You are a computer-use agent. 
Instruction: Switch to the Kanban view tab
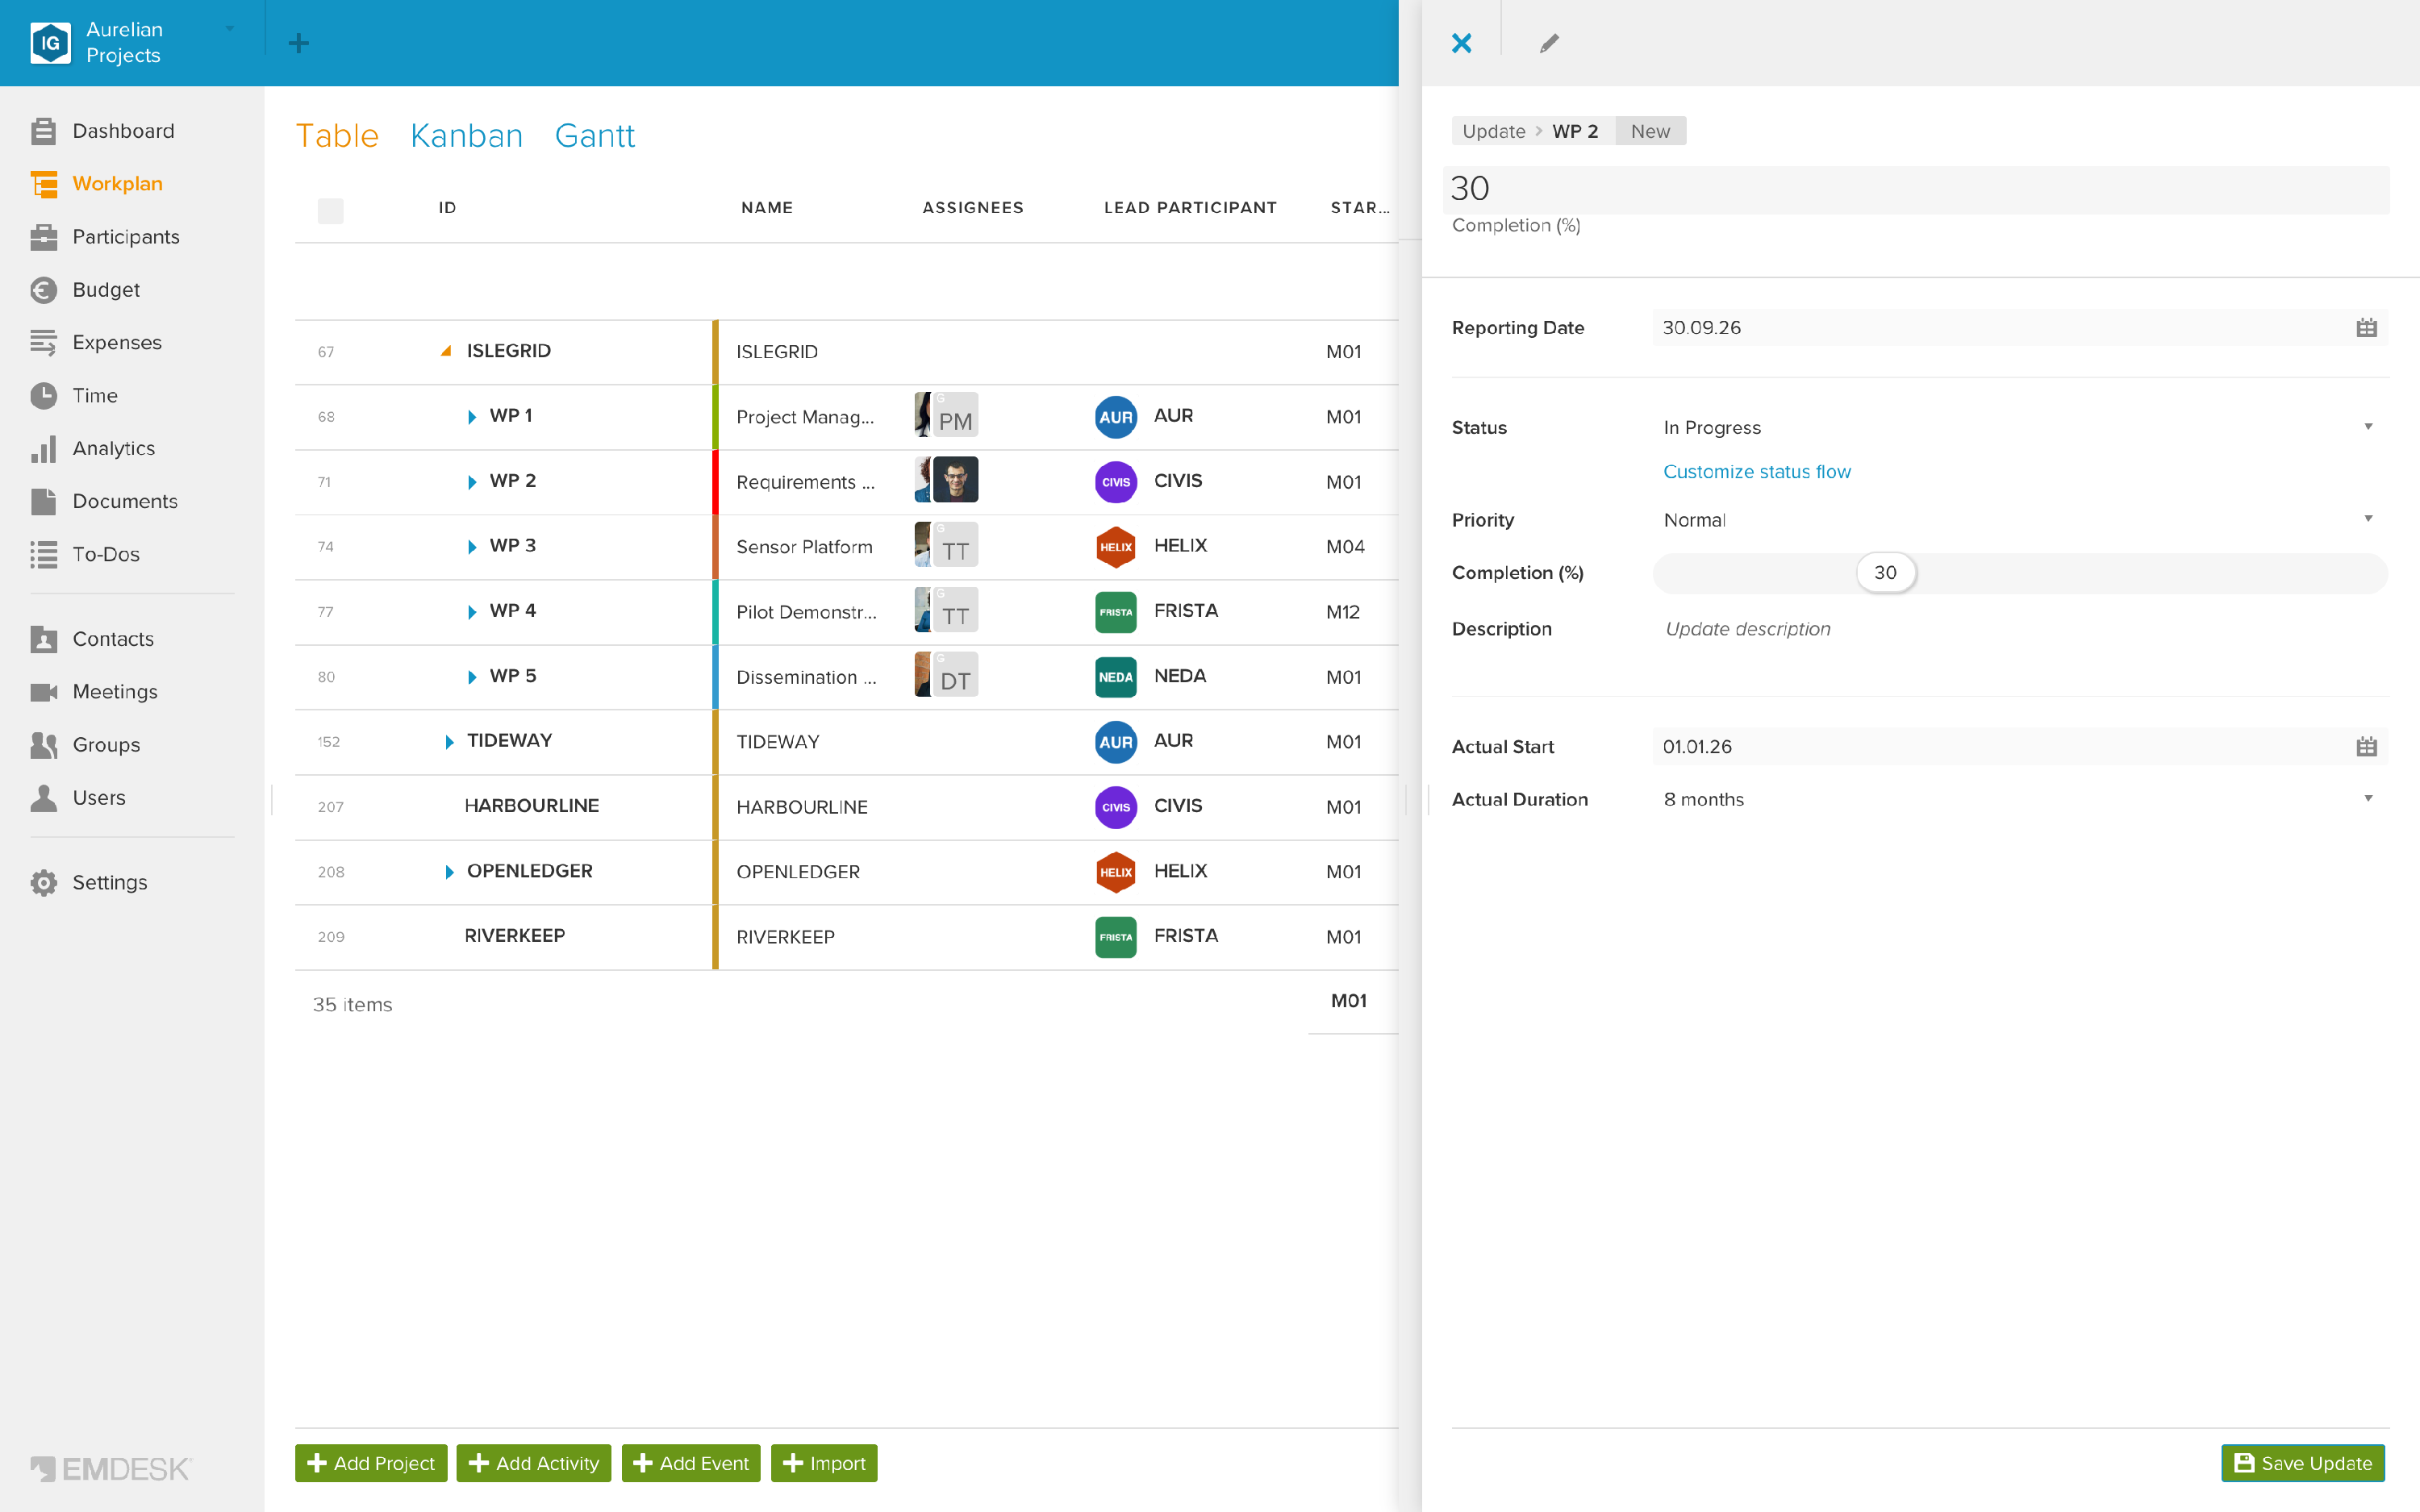click(466, 136)
